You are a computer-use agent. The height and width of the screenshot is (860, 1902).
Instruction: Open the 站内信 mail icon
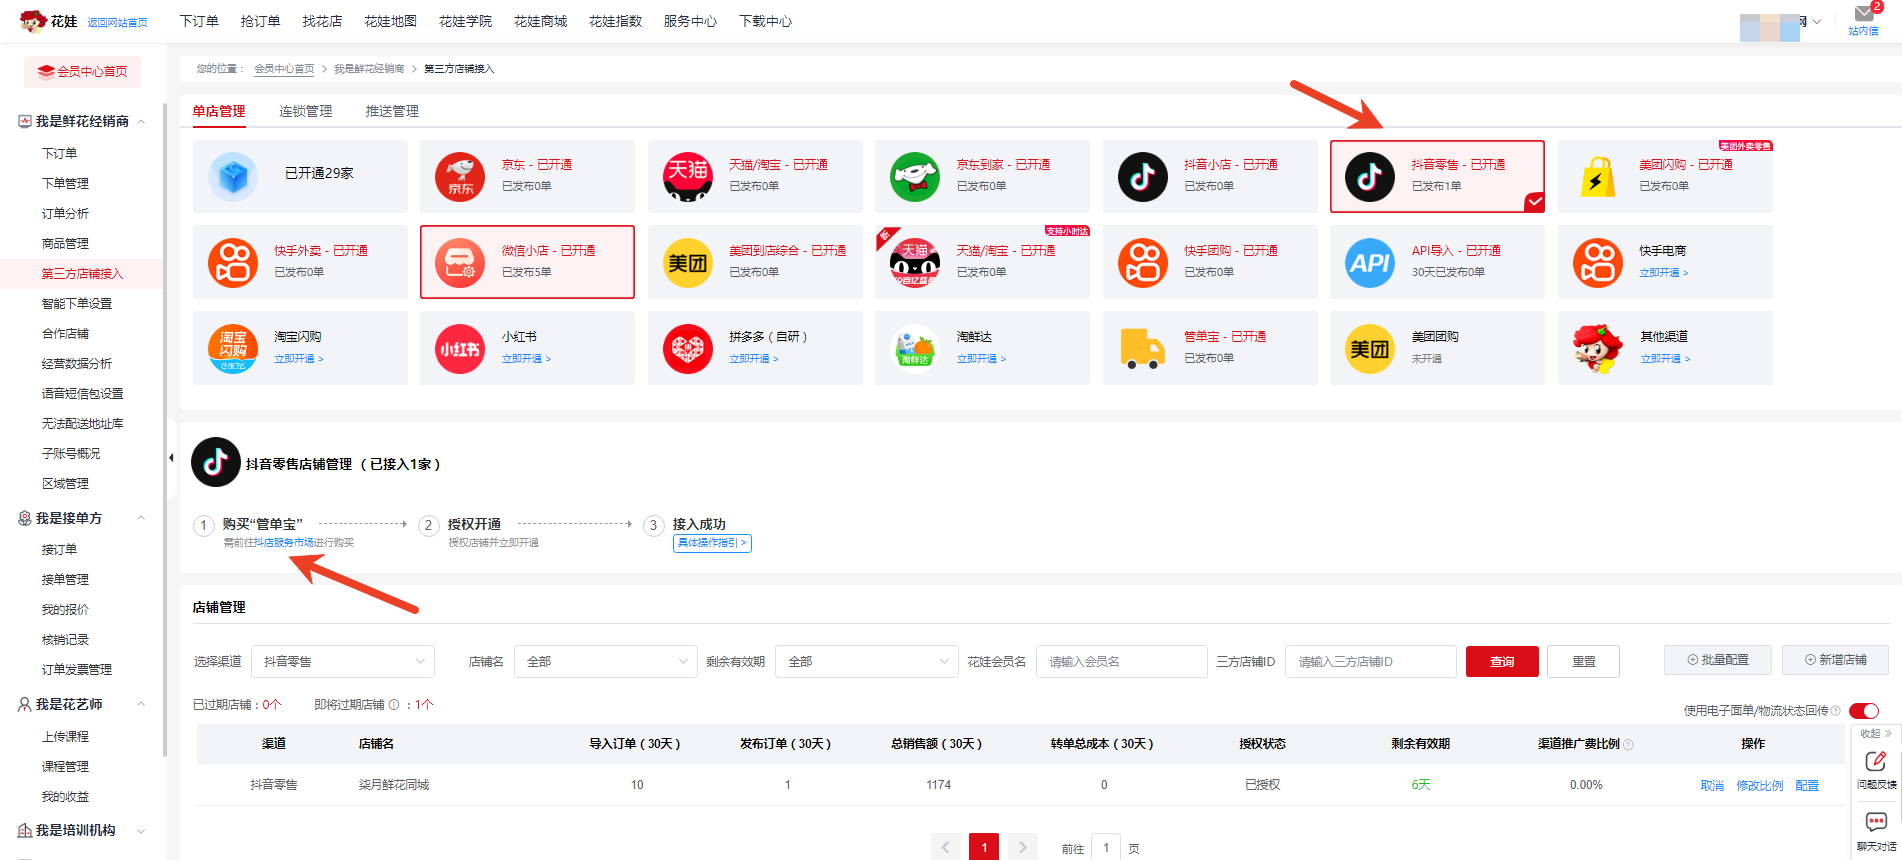(x=1864, y=14)
